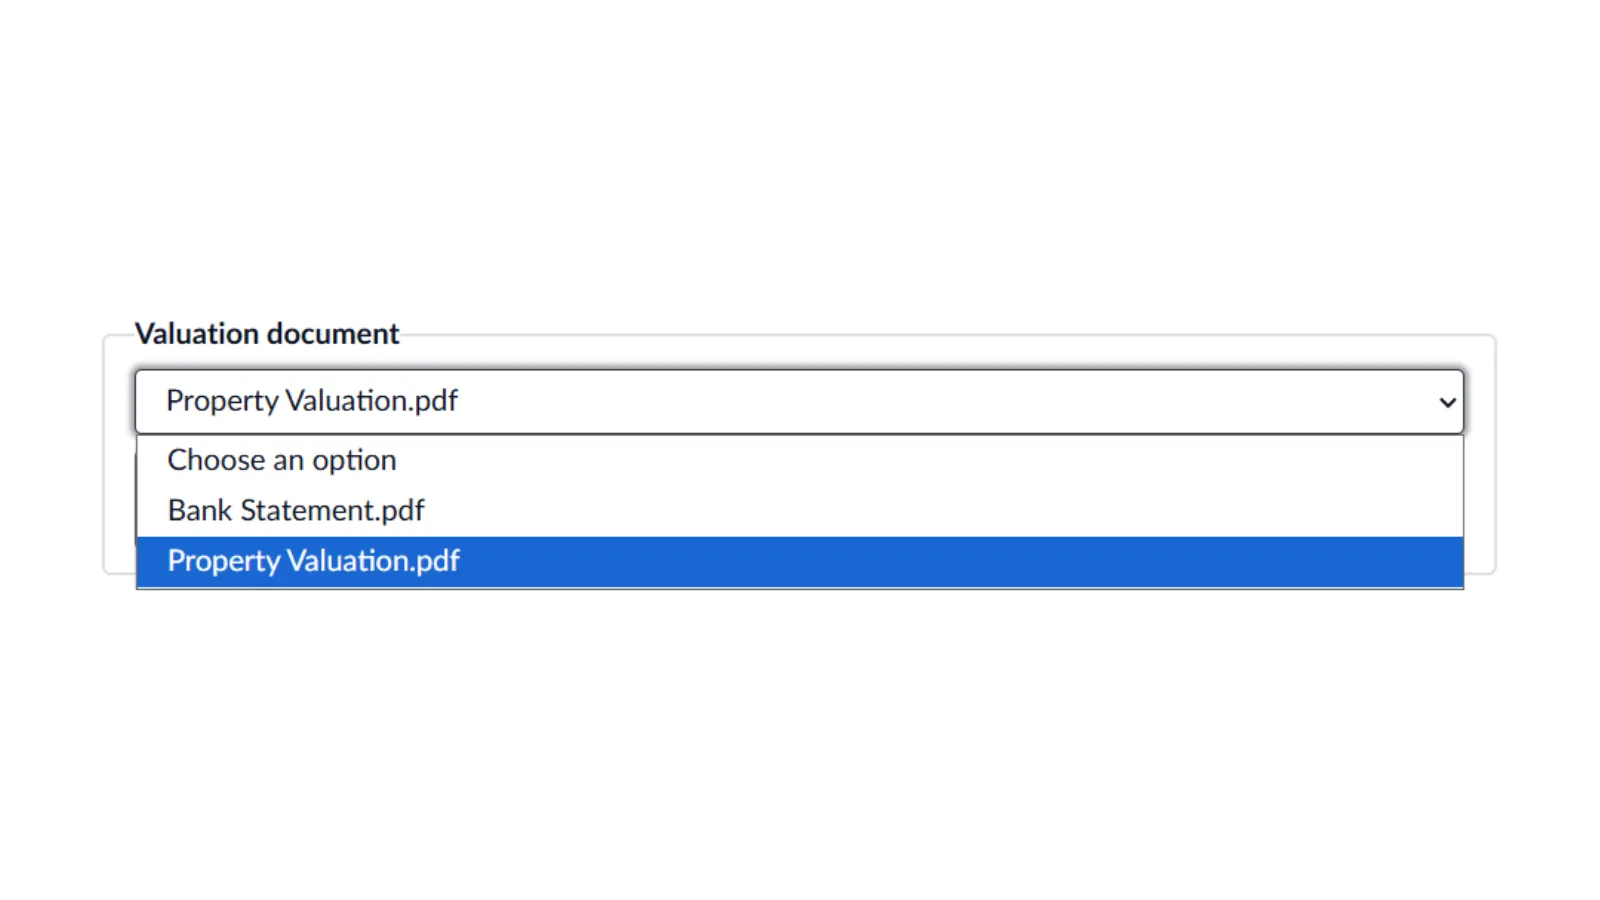Switch selection to Bank Statement.pdf
Viewport: 1600px width, 900px height.
point(297,511)
